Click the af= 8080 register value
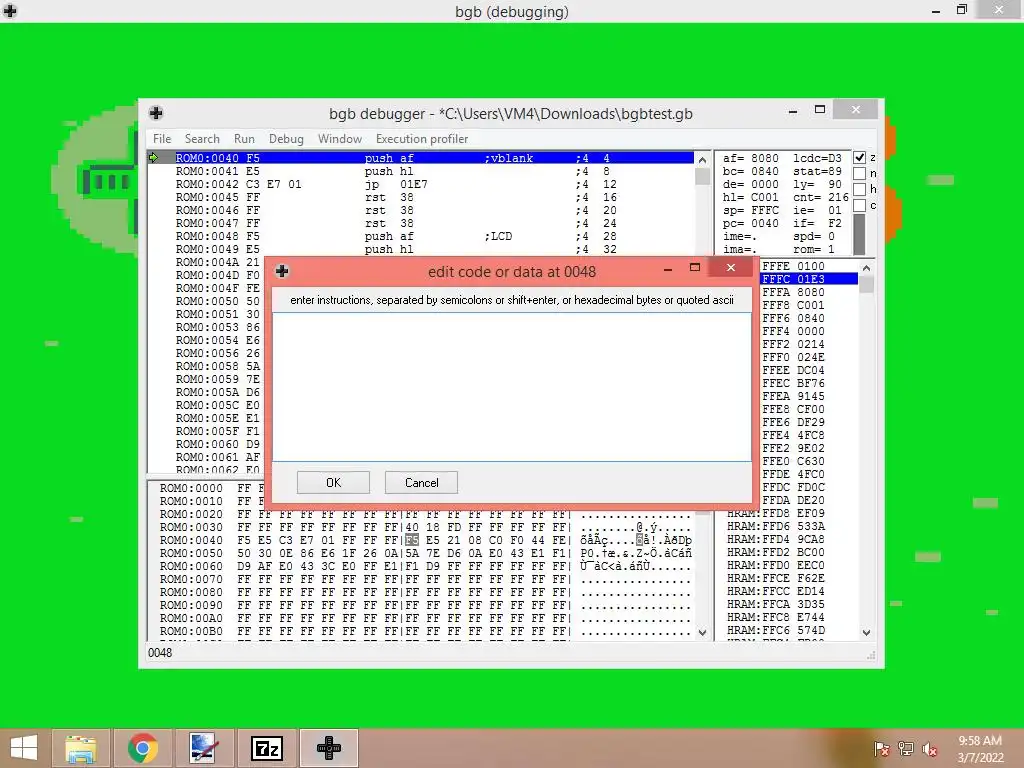 tap(750, 158)
